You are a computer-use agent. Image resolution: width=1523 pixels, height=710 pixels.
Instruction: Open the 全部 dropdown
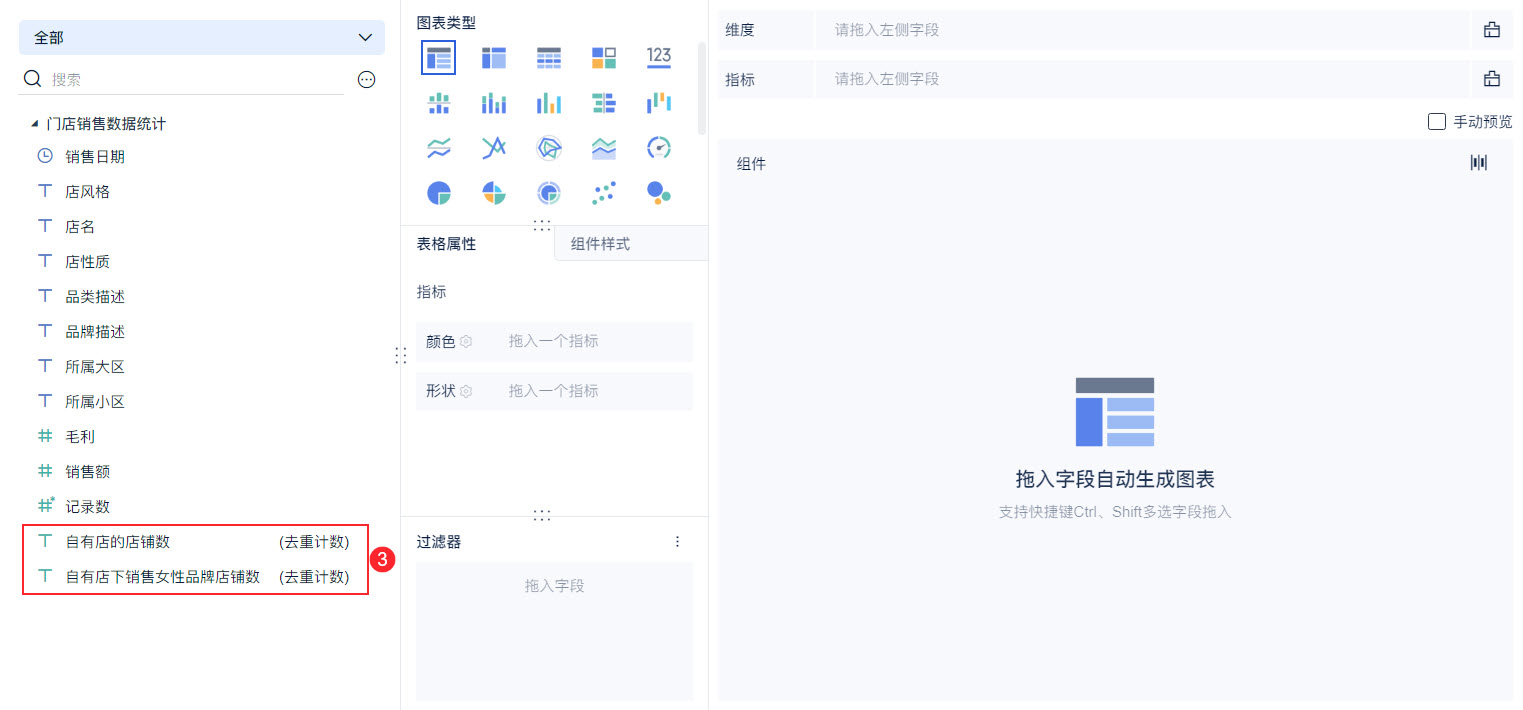[x=202, y=37]
